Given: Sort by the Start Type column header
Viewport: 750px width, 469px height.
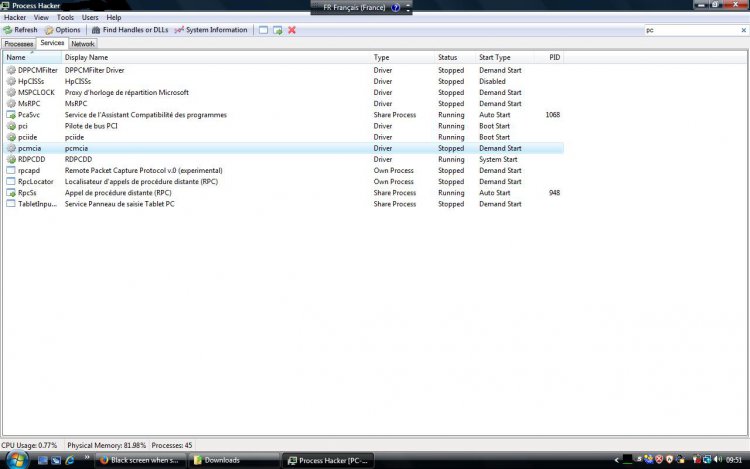Looking at the screenshot, I should pyautogui.click(x=505, y=57).
